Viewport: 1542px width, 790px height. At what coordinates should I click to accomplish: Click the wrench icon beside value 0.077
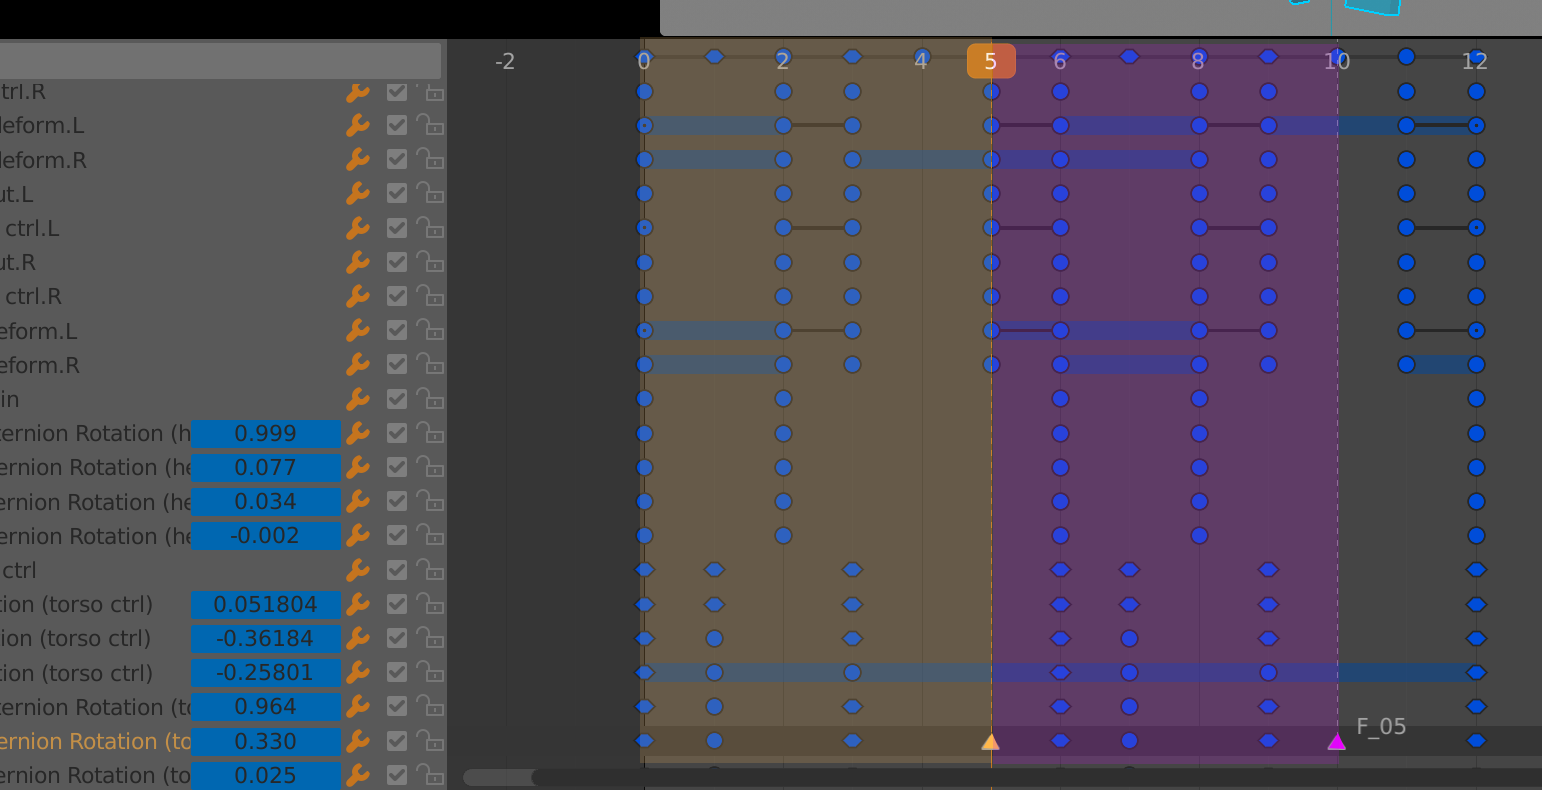[357, 467]
